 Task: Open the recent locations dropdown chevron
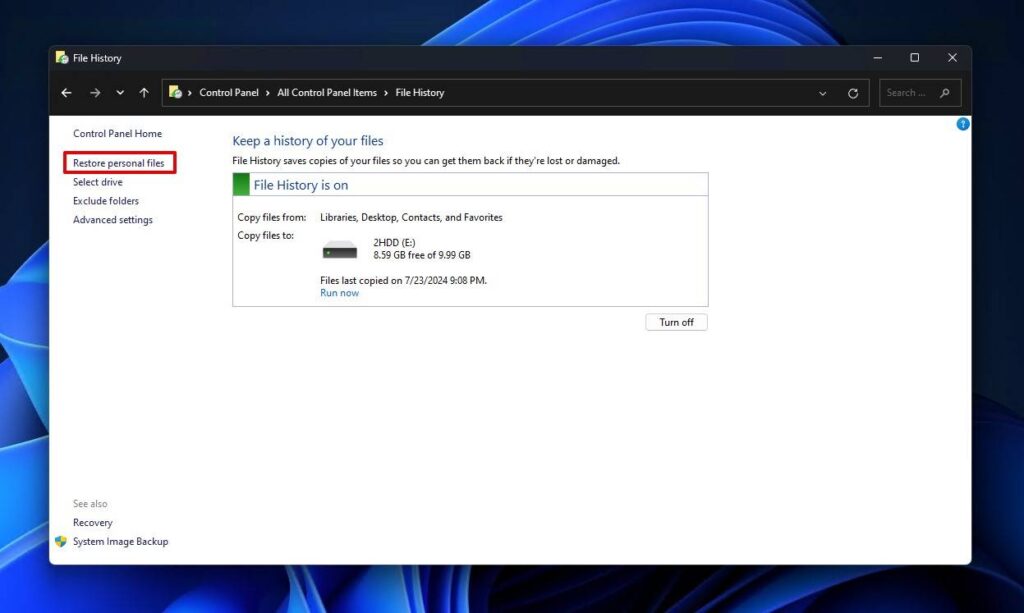pyautogui.click(x=119, y=92)
